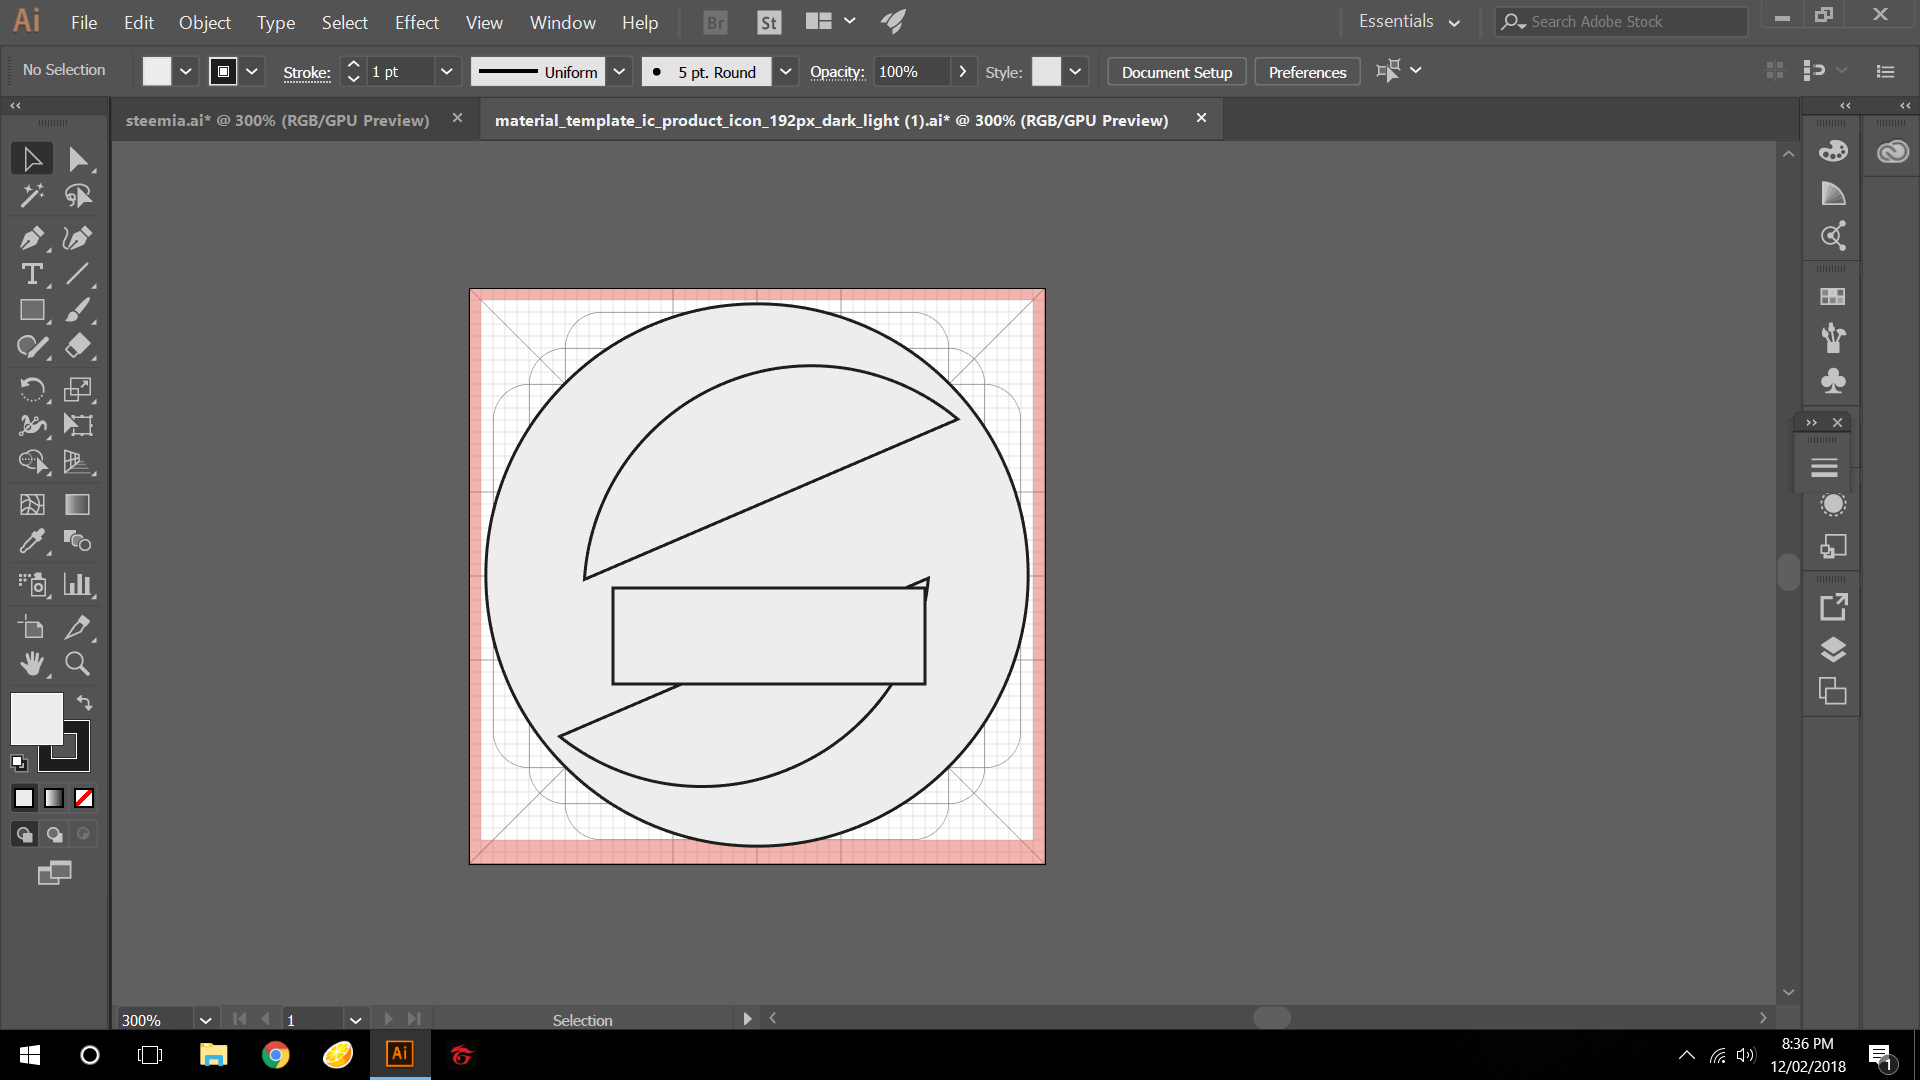Click the Fill color box

[x=37, y=719]
